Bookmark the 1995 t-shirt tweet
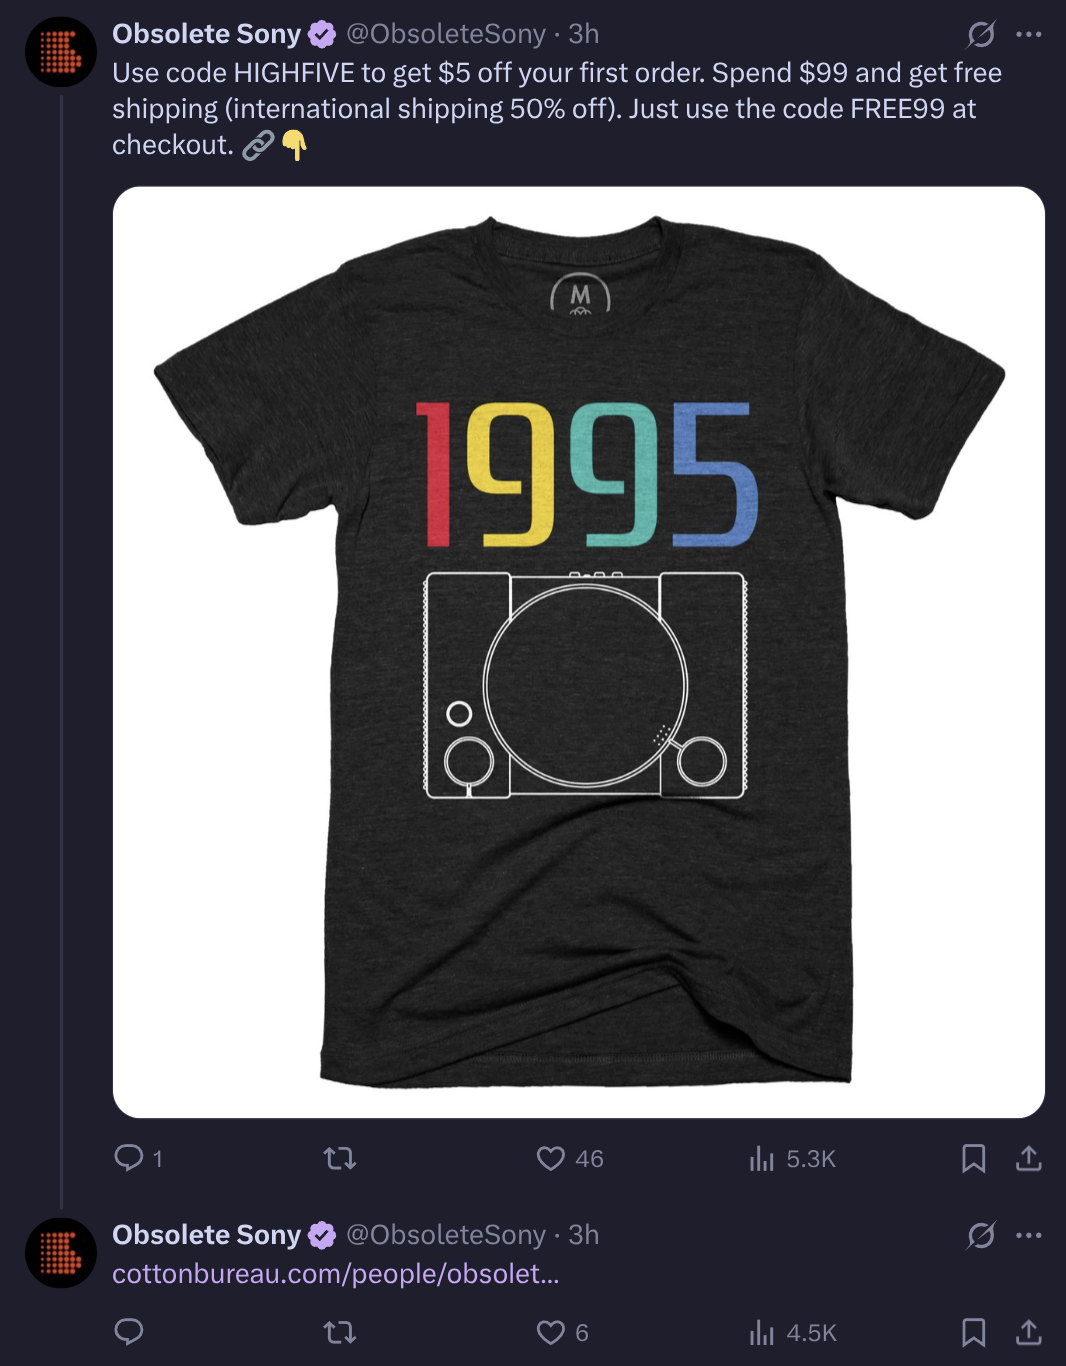 [x=973, y=1158]
